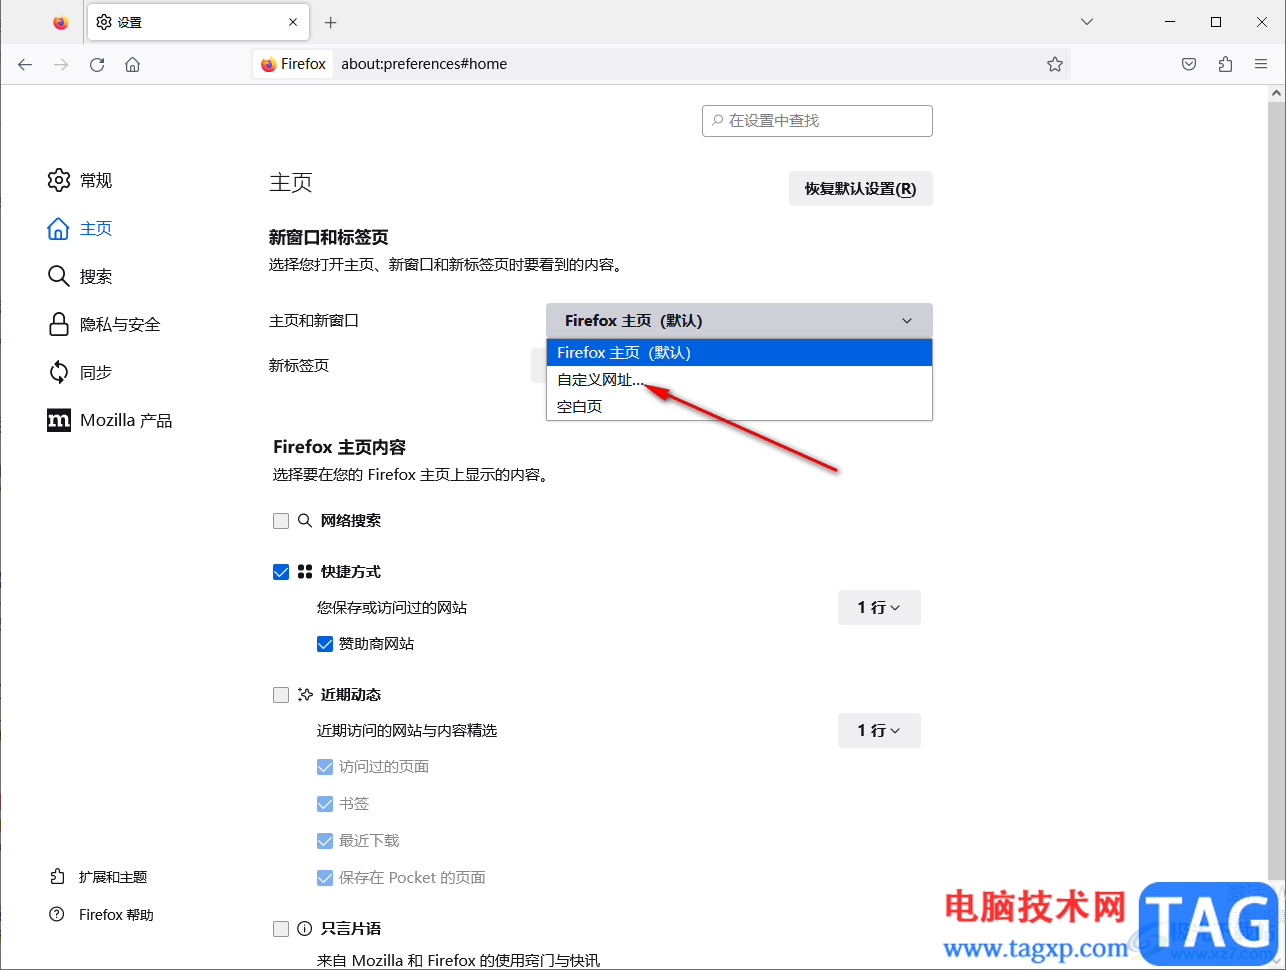Click the 在设置中查找 search field

(817, 121)
